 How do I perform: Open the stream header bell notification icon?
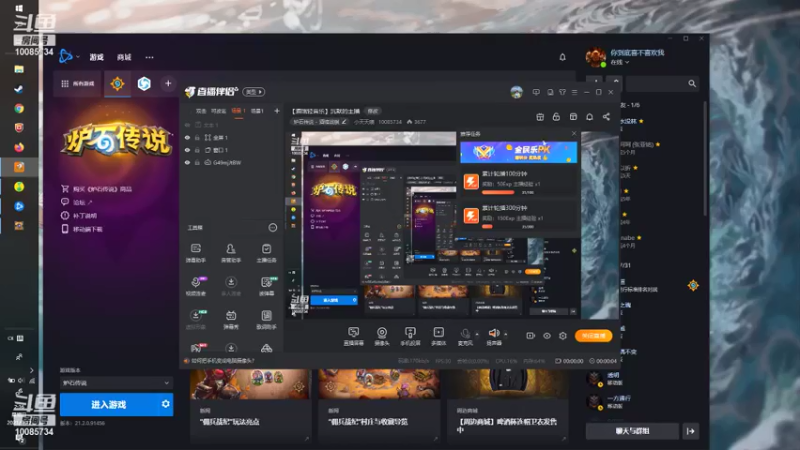click(x=589, y=117)
